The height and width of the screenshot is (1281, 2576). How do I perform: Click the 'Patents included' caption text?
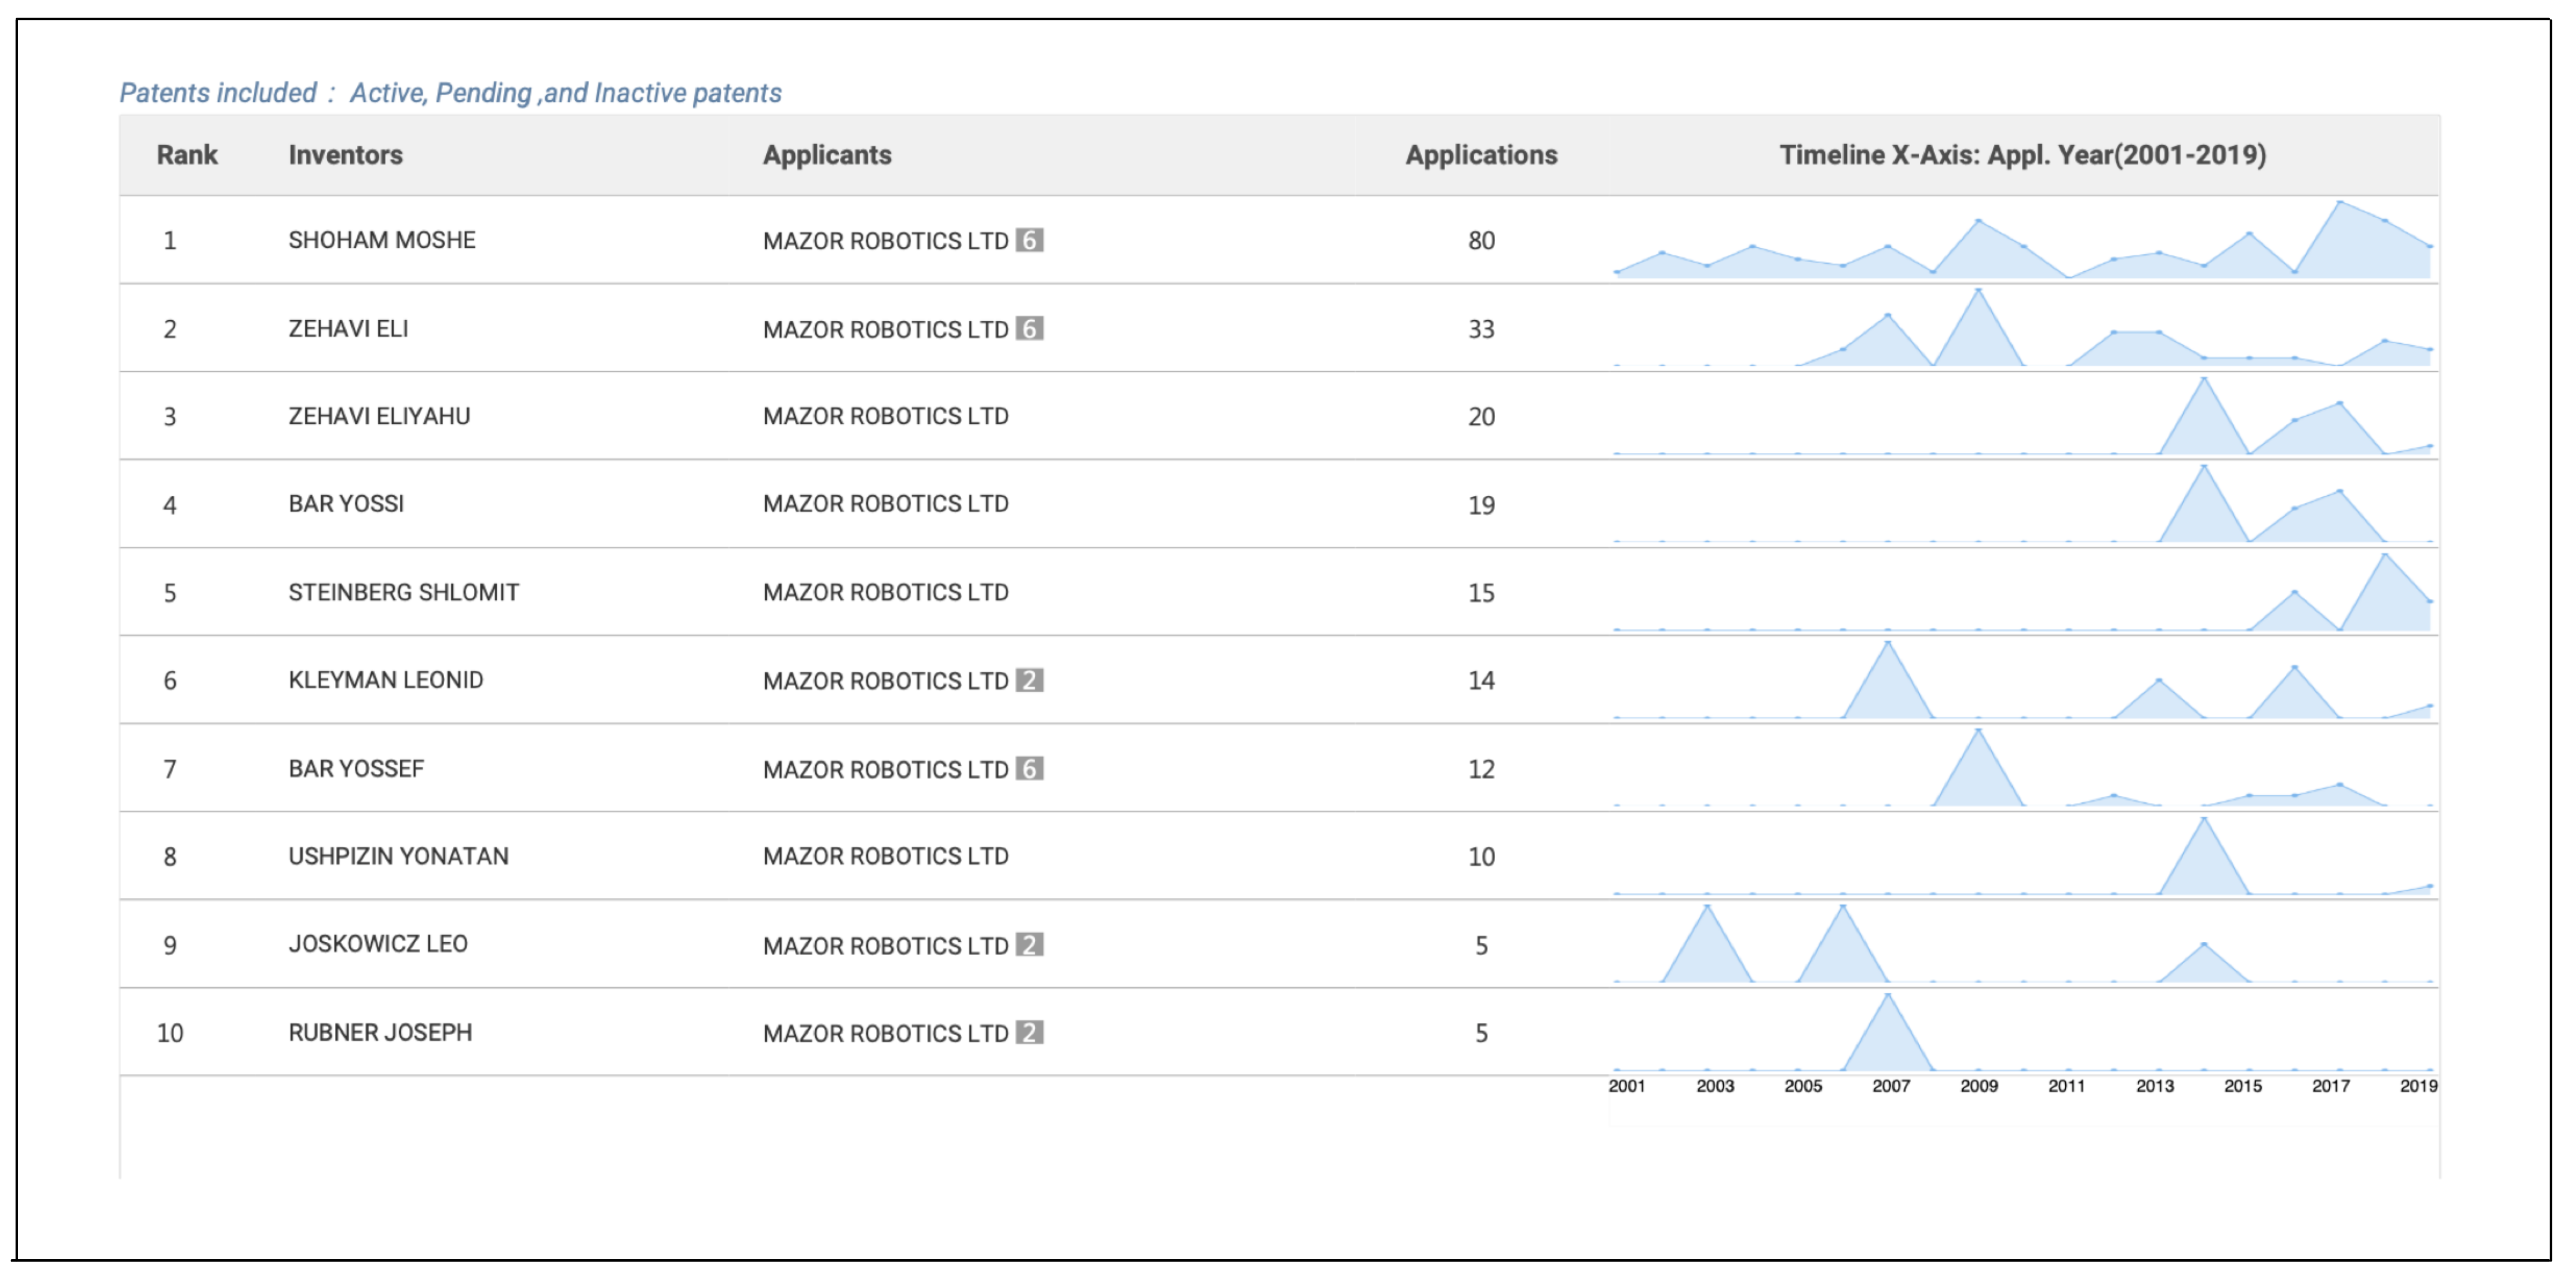click(450, 93)
